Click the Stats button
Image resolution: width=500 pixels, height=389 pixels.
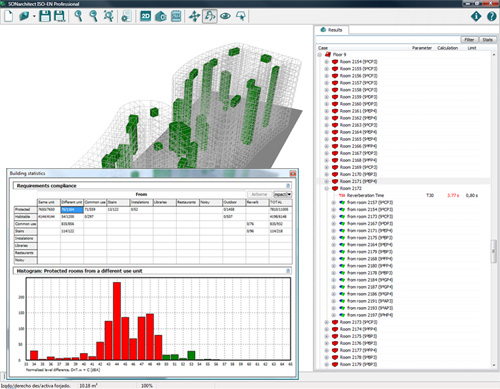pyautogui.click(x=487, y=40)
